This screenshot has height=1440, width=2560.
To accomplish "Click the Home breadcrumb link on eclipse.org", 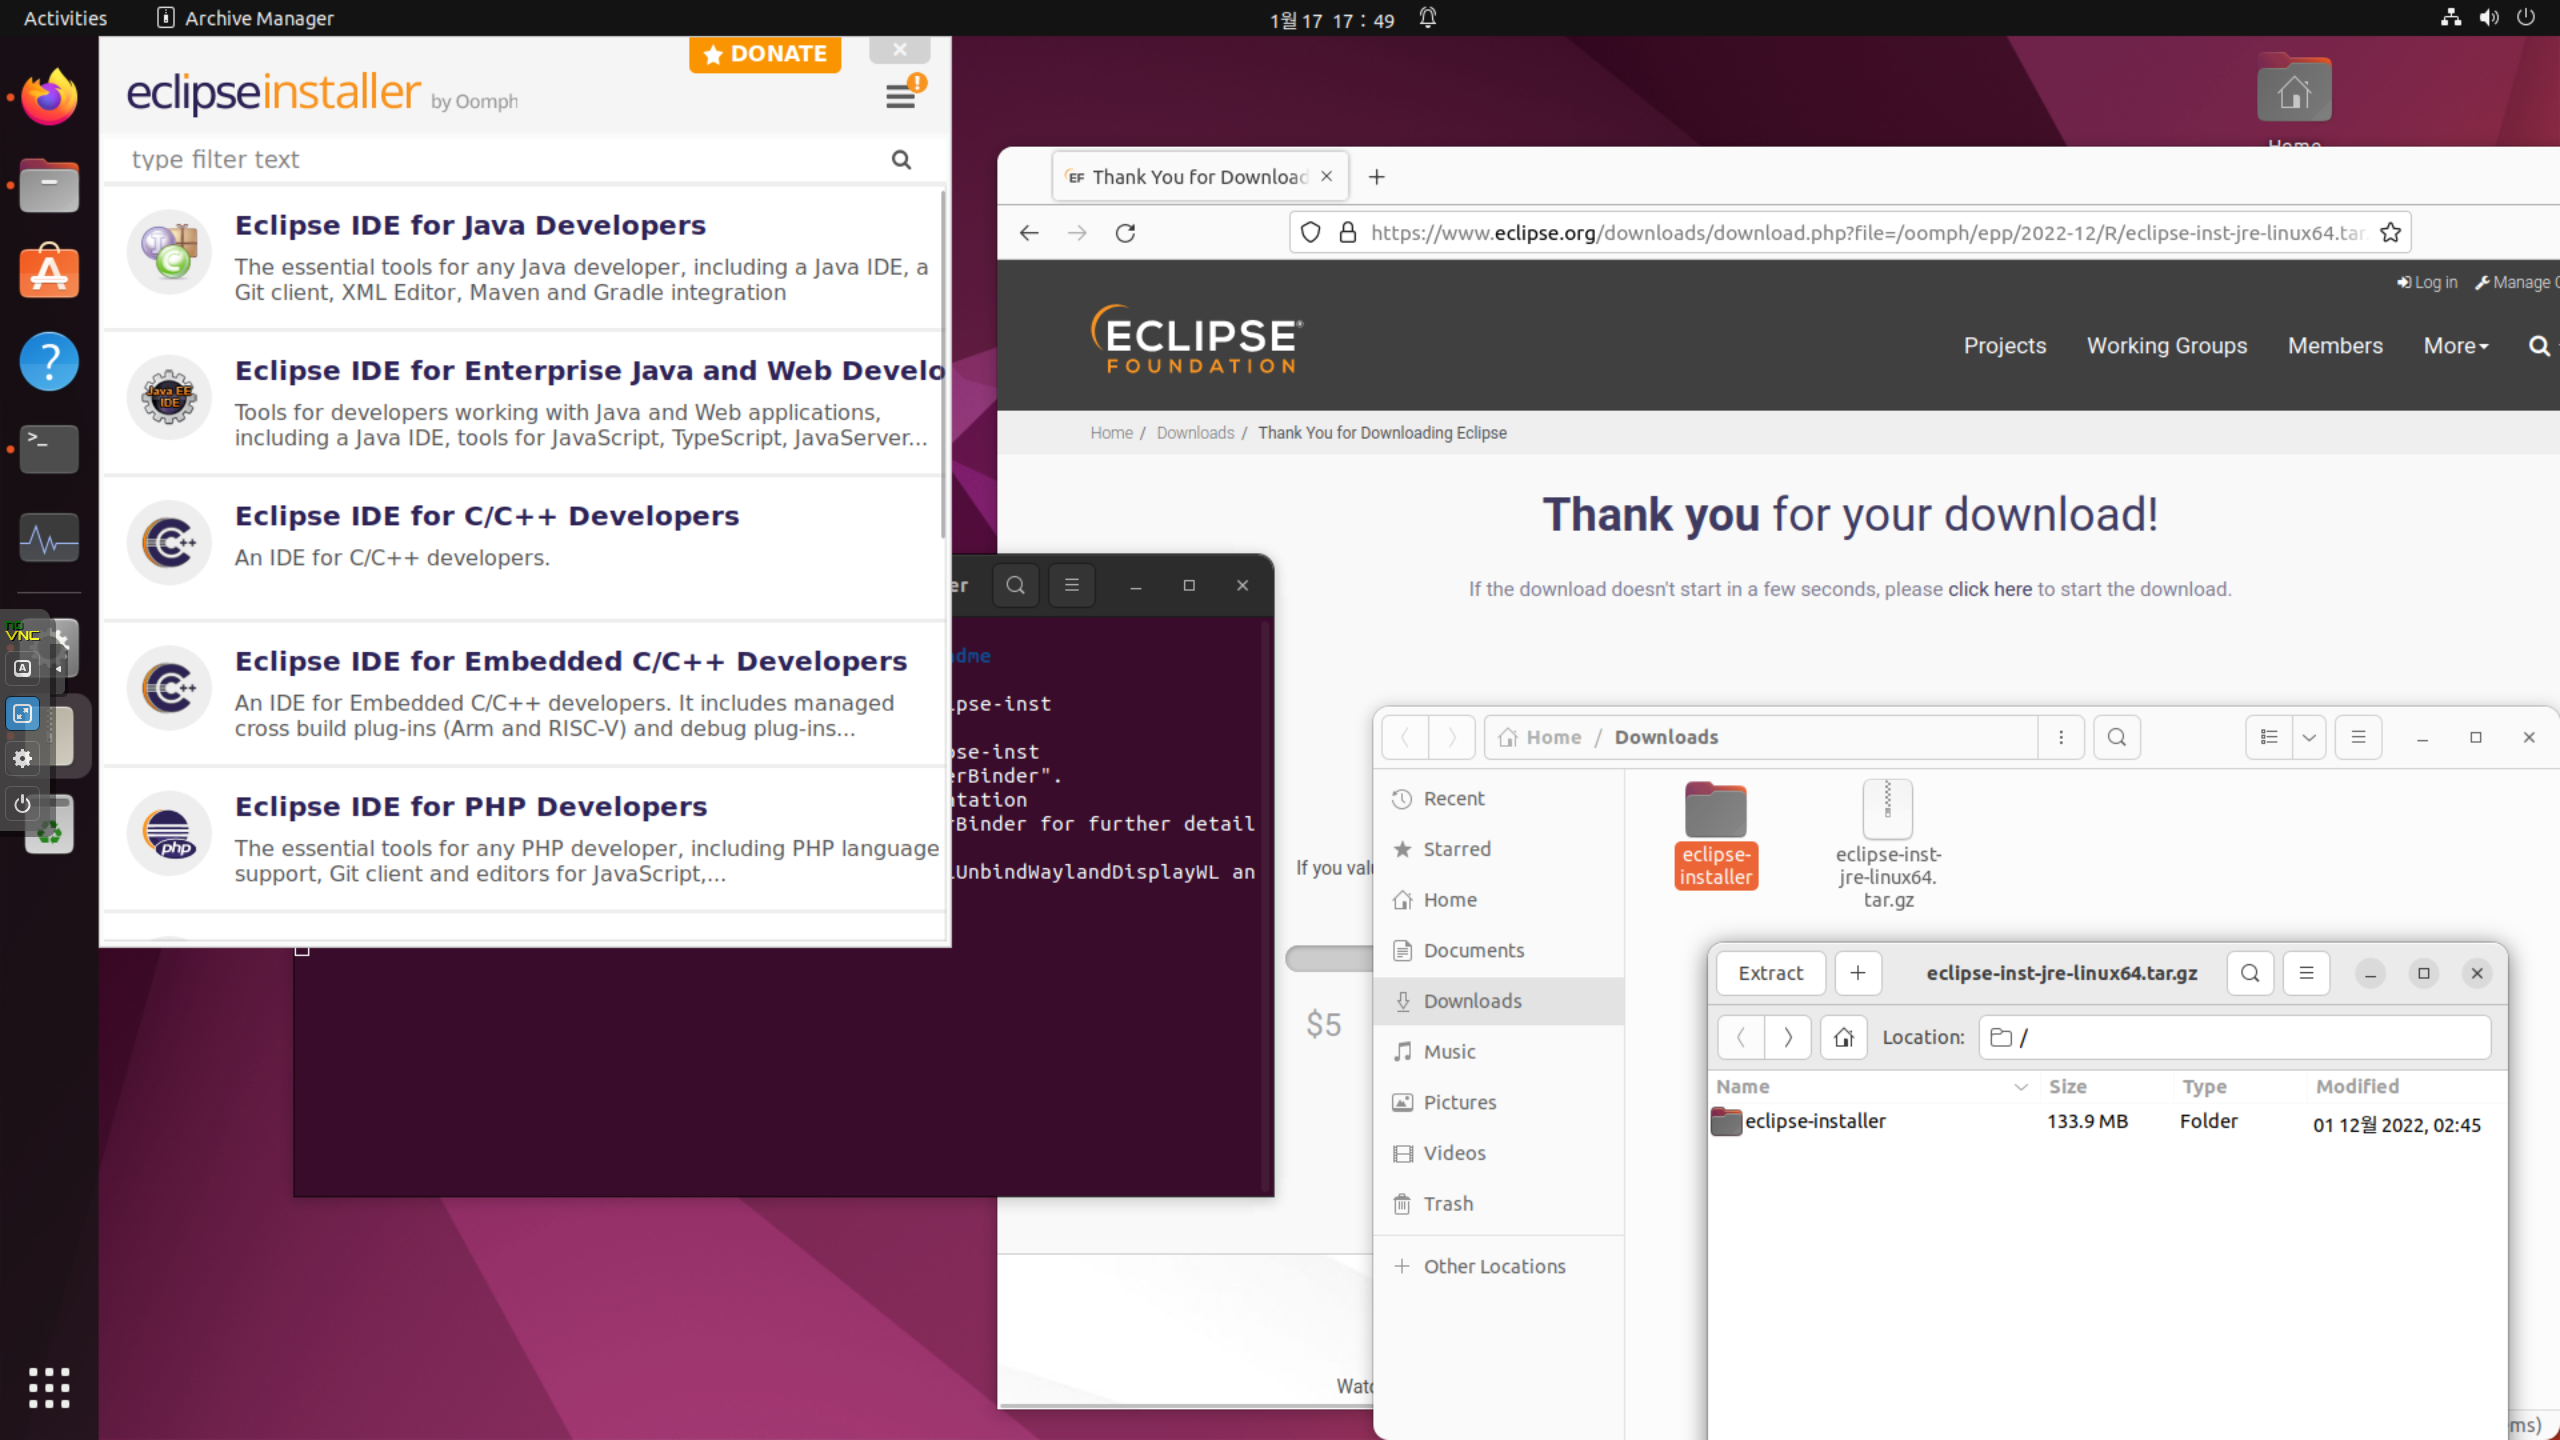I will (1111, 433).
